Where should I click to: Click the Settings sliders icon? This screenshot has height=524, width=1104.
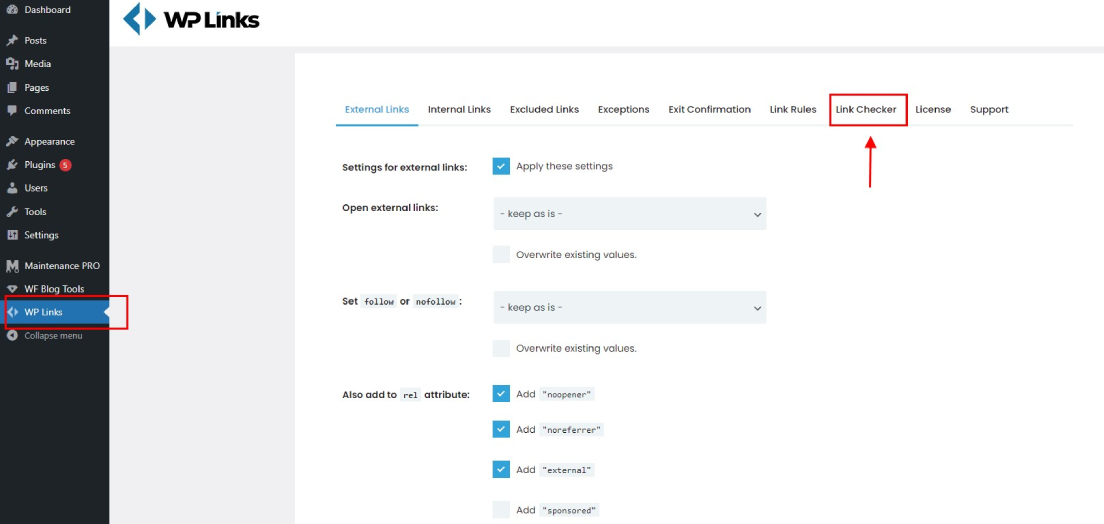click(12, 235)
